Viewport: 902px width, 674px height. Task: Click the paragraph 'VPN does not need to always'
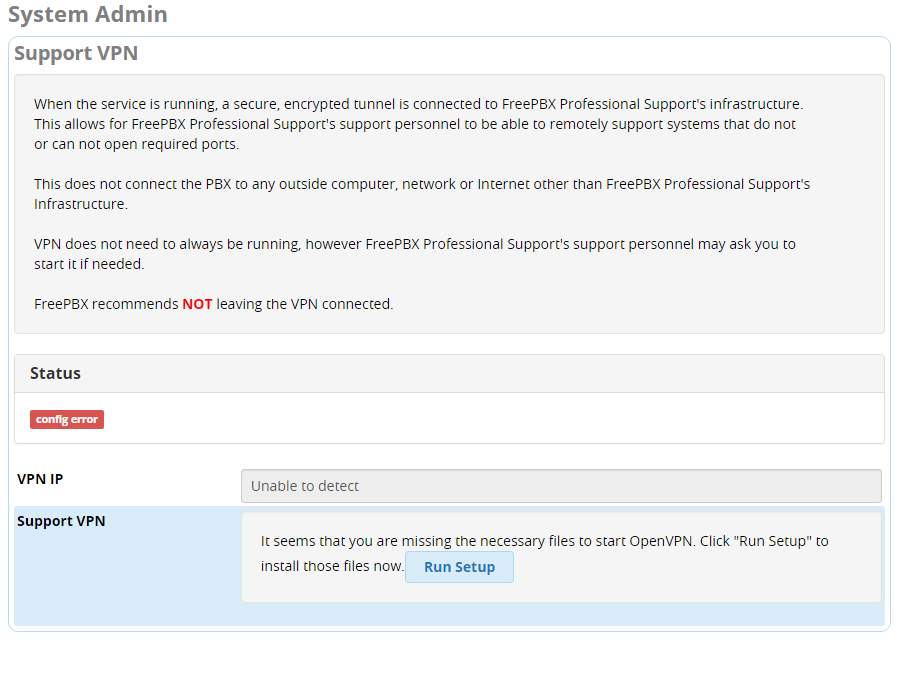414,254
